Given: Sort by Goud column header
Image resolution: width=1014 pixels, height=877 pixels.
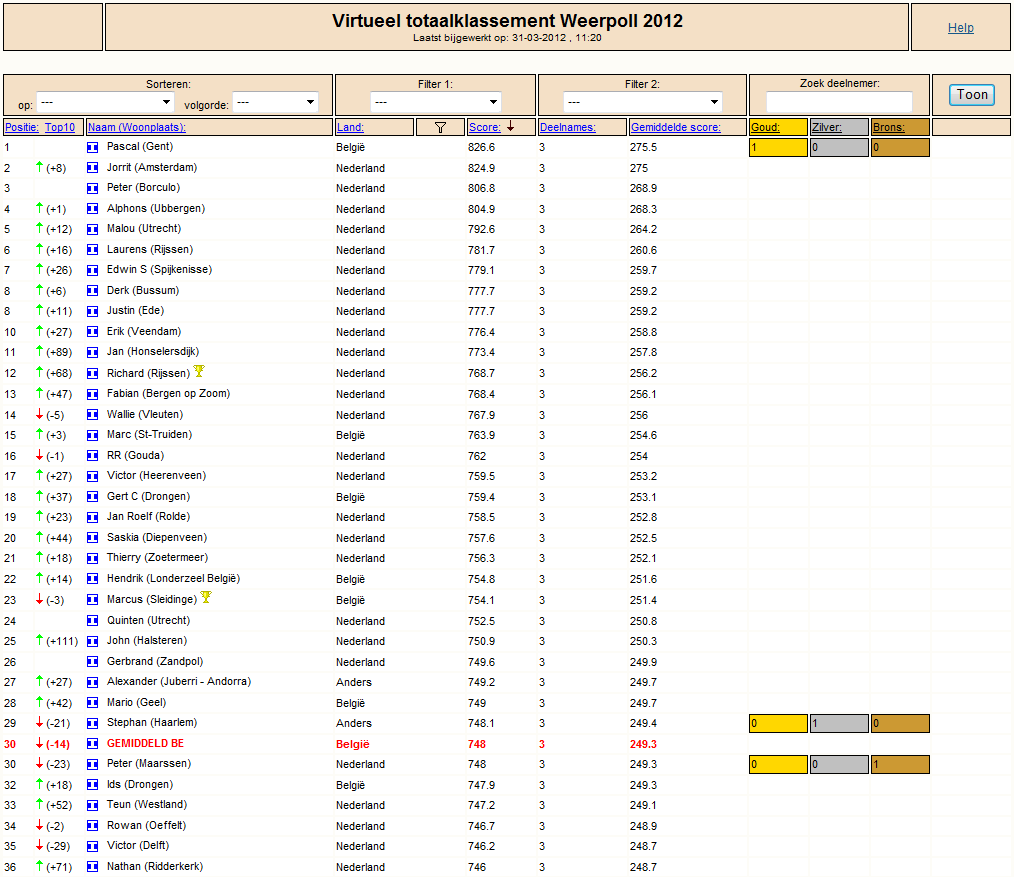Looking at the screenshot, I should [x=765, y=127].
